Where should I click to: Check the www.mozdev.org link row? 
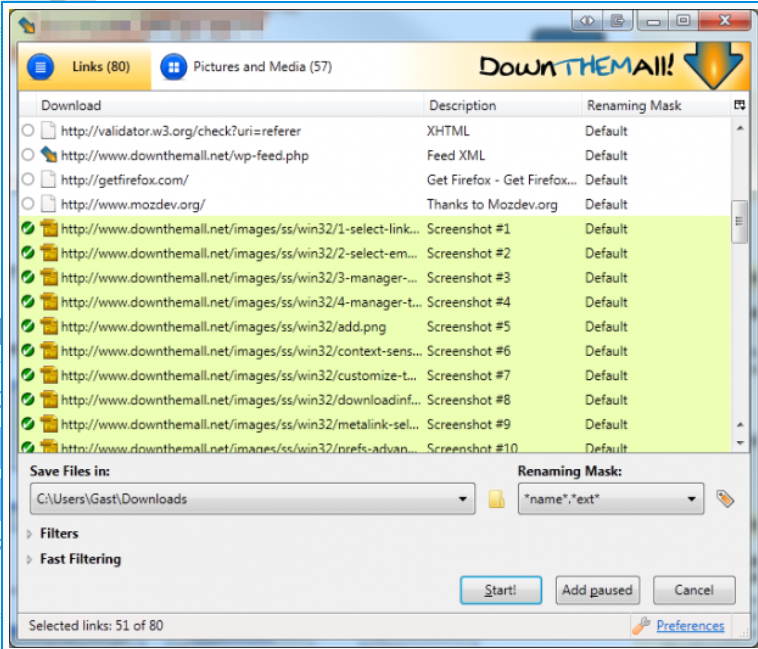[x=28, y=204]
